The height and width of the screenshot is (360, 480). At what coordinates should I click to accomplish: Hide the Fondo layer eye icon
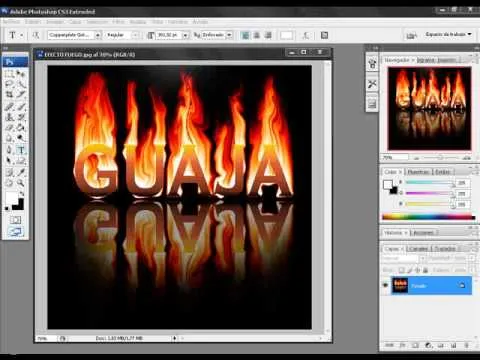386,285
